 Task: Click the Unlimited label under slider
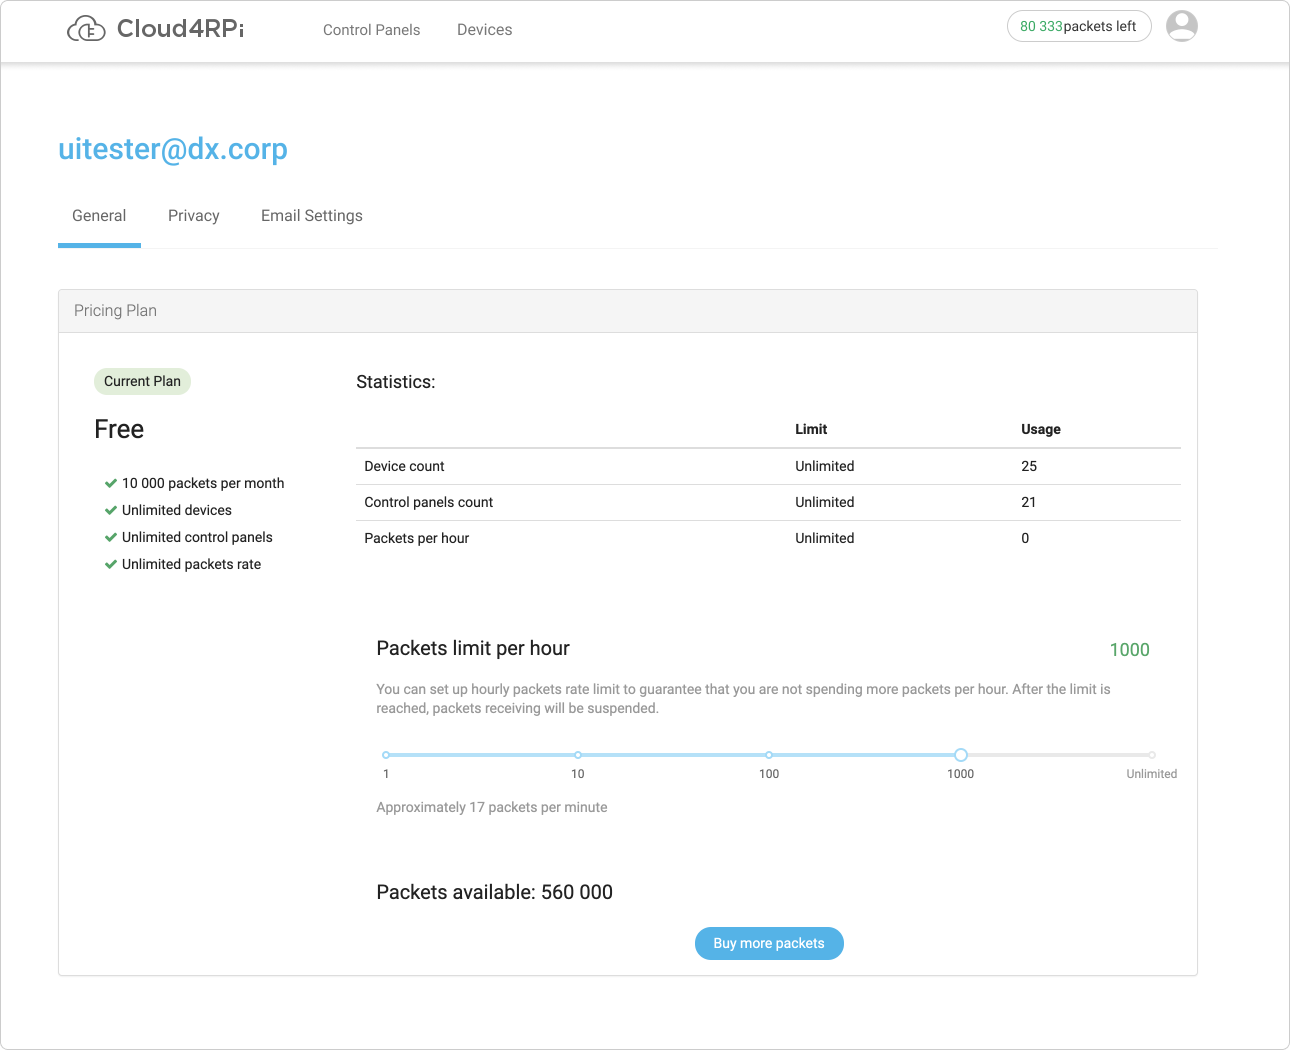[x=1152, y=774]
